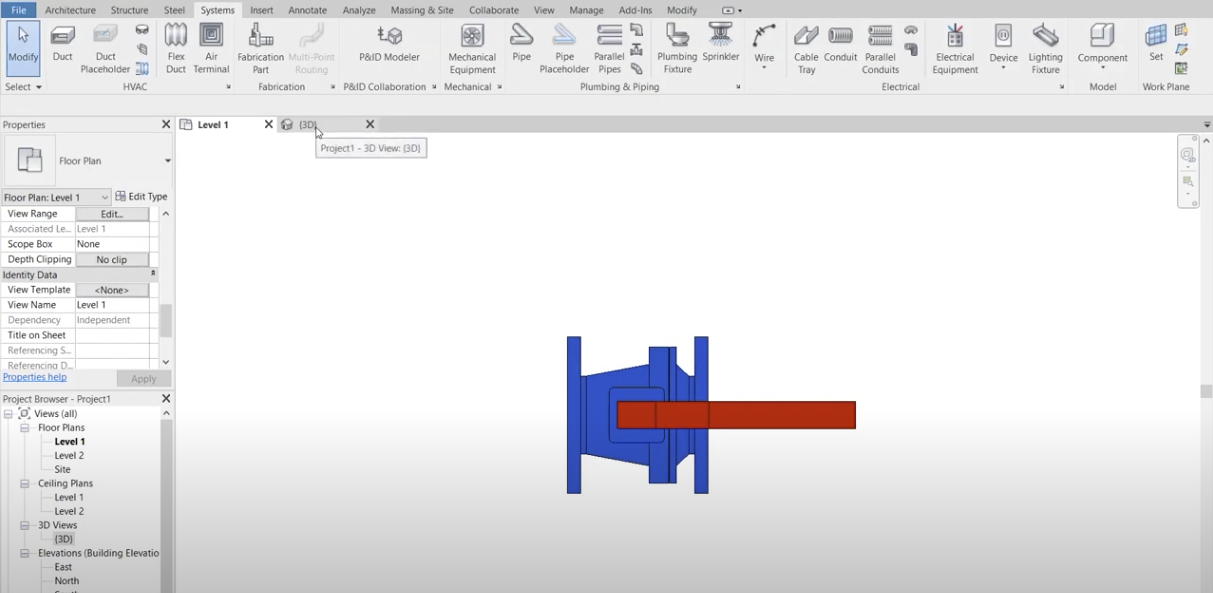Open the Floor Plan: Level 1 instance dropdown
This screenshot has height=593, width=1213.
tap(105, 198)
